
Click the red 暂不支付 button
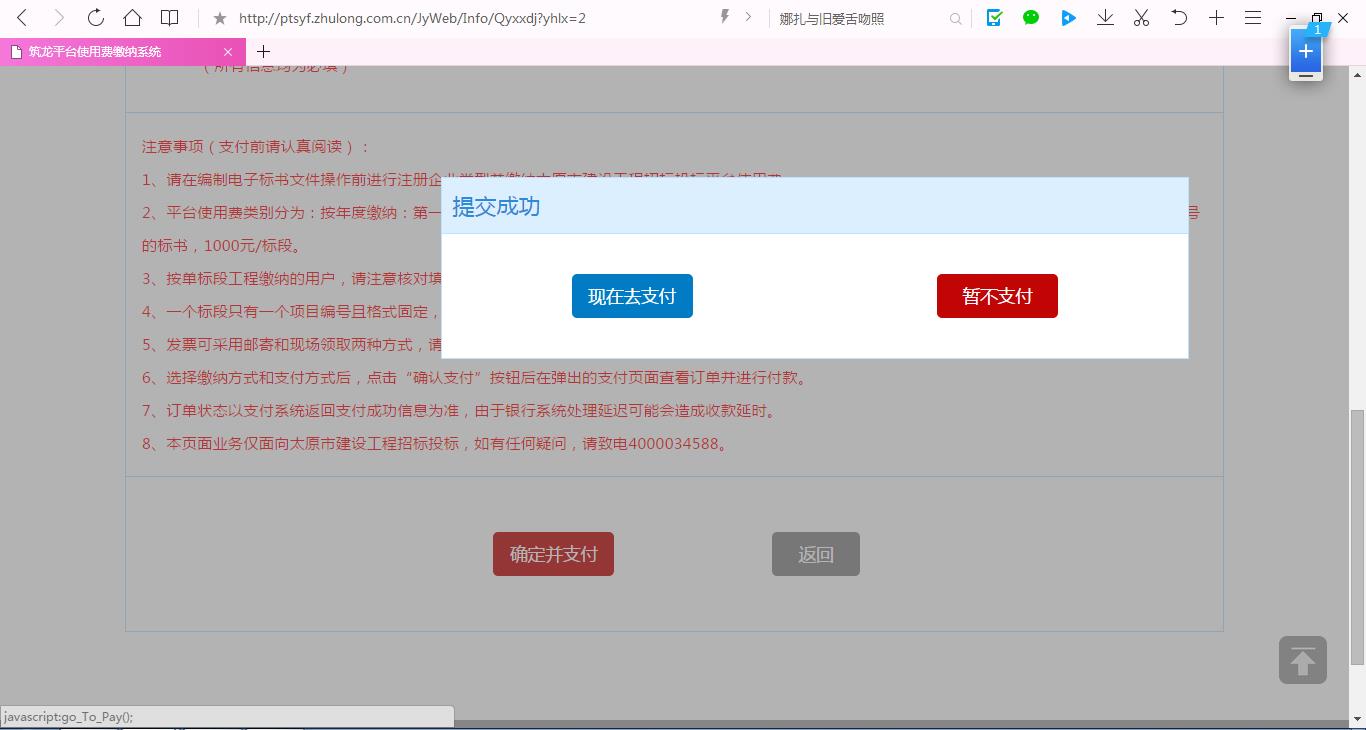[997, 296]
